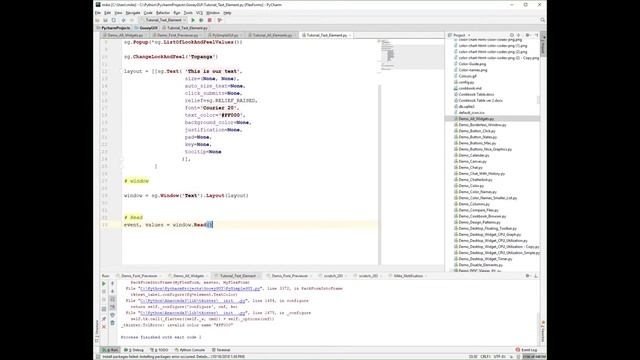Follow the tkinter __init__.py link for line 1484

tap(193, 301)
